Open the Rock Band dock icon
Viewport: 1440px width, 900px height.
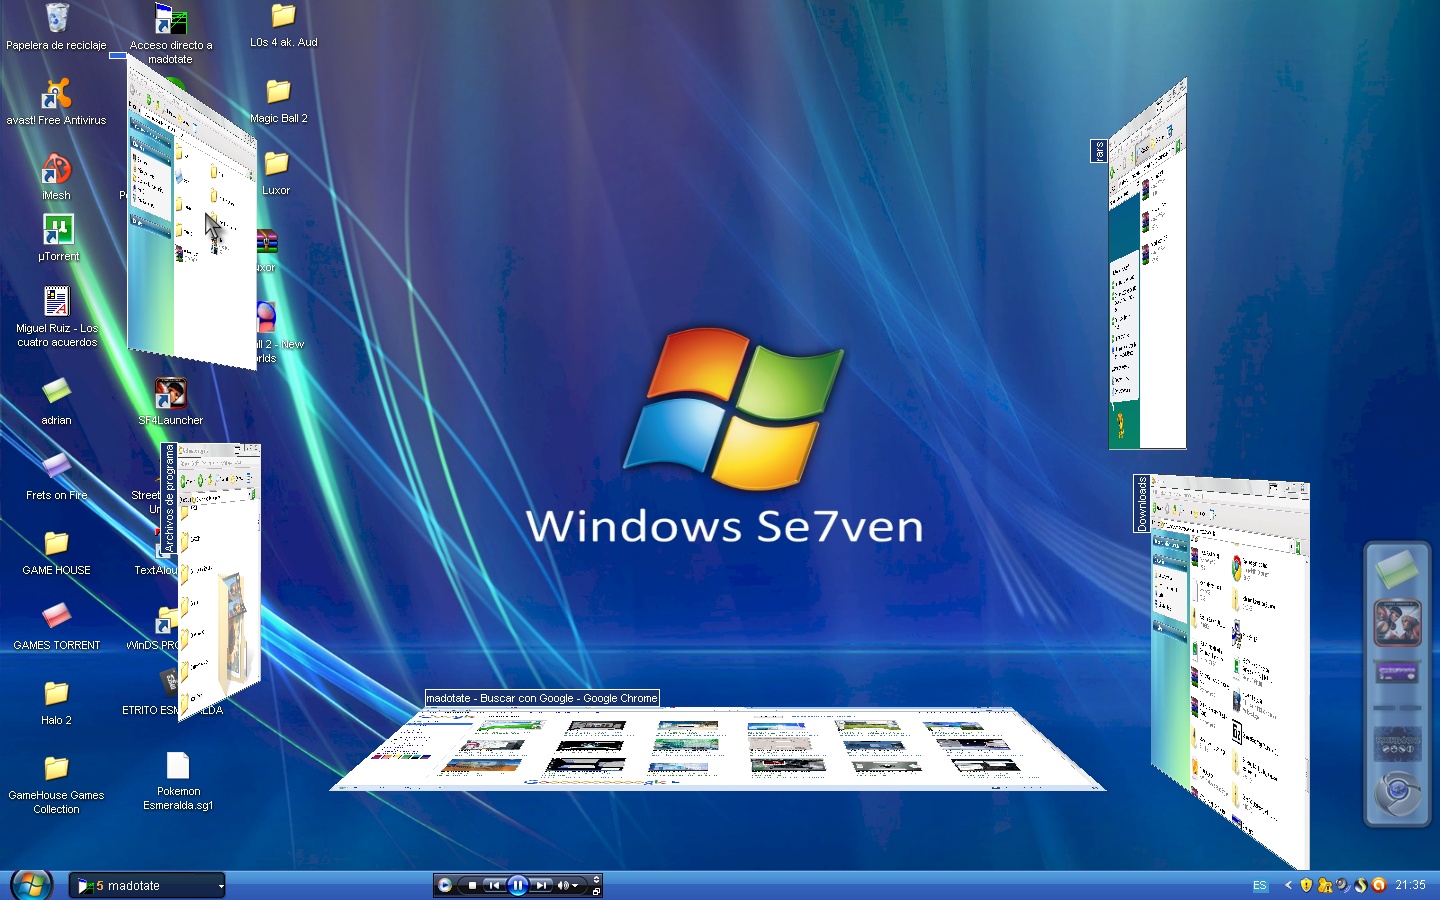[1397, 744]
